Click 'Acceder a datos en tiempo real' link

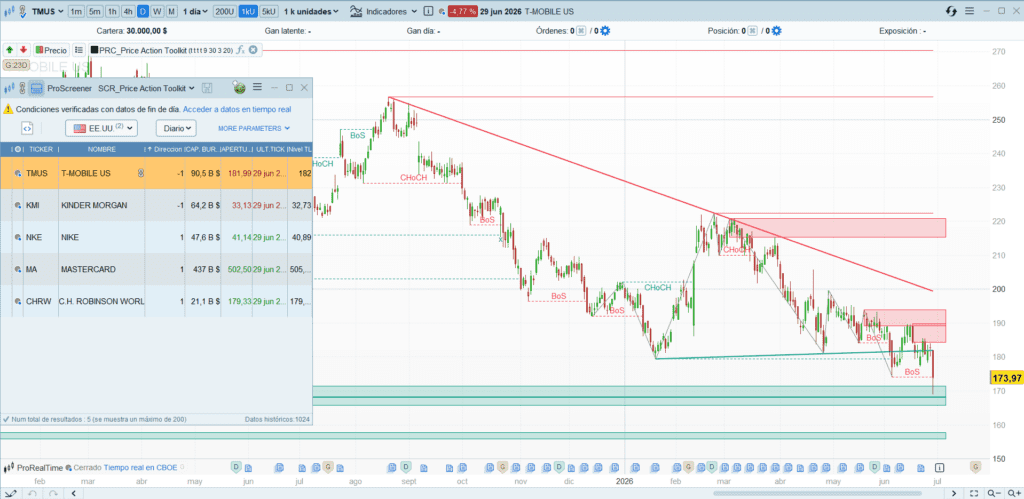pos(237,109)
